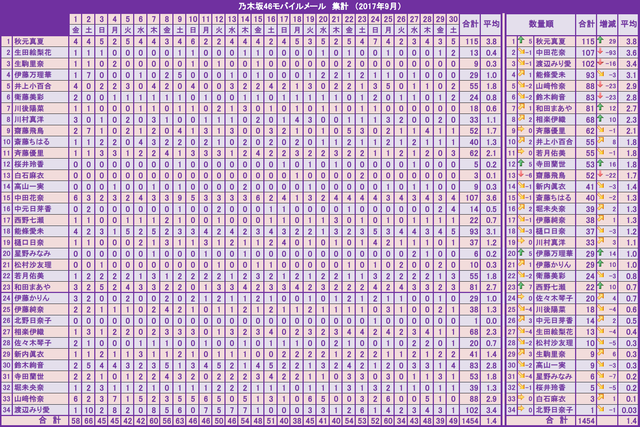Click 山﨑怜奈 name in row 33 of daily table
The image size is (640, 427).
29,399
